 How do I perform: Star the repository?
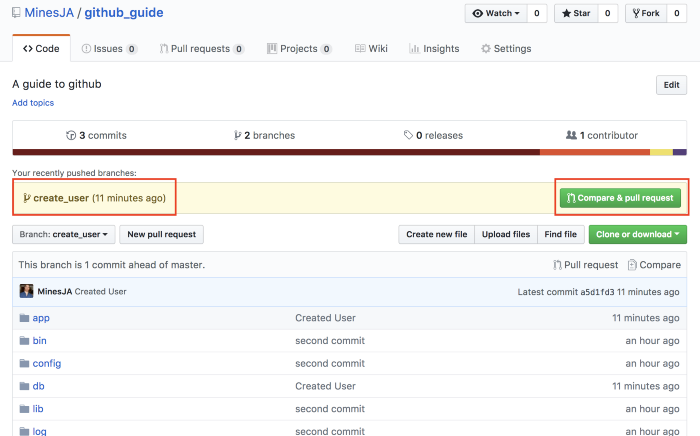point(576,13)
